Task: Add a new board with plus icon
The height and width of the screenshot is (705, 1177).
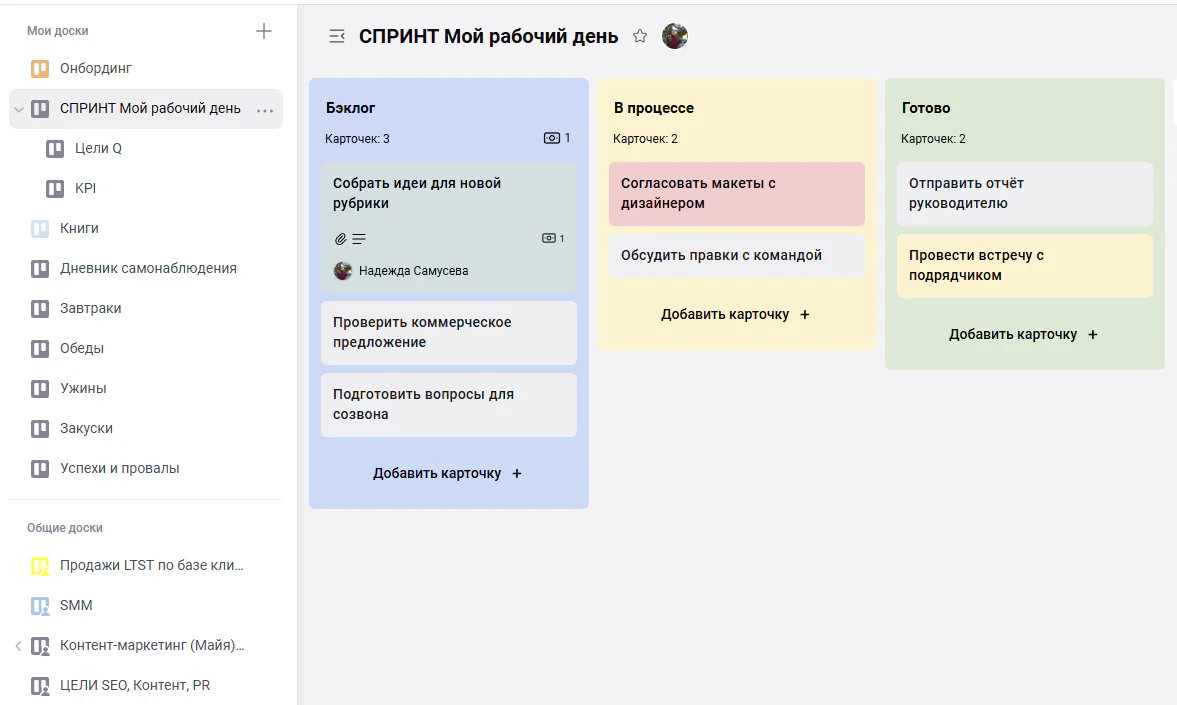Action: pos(263,31)
